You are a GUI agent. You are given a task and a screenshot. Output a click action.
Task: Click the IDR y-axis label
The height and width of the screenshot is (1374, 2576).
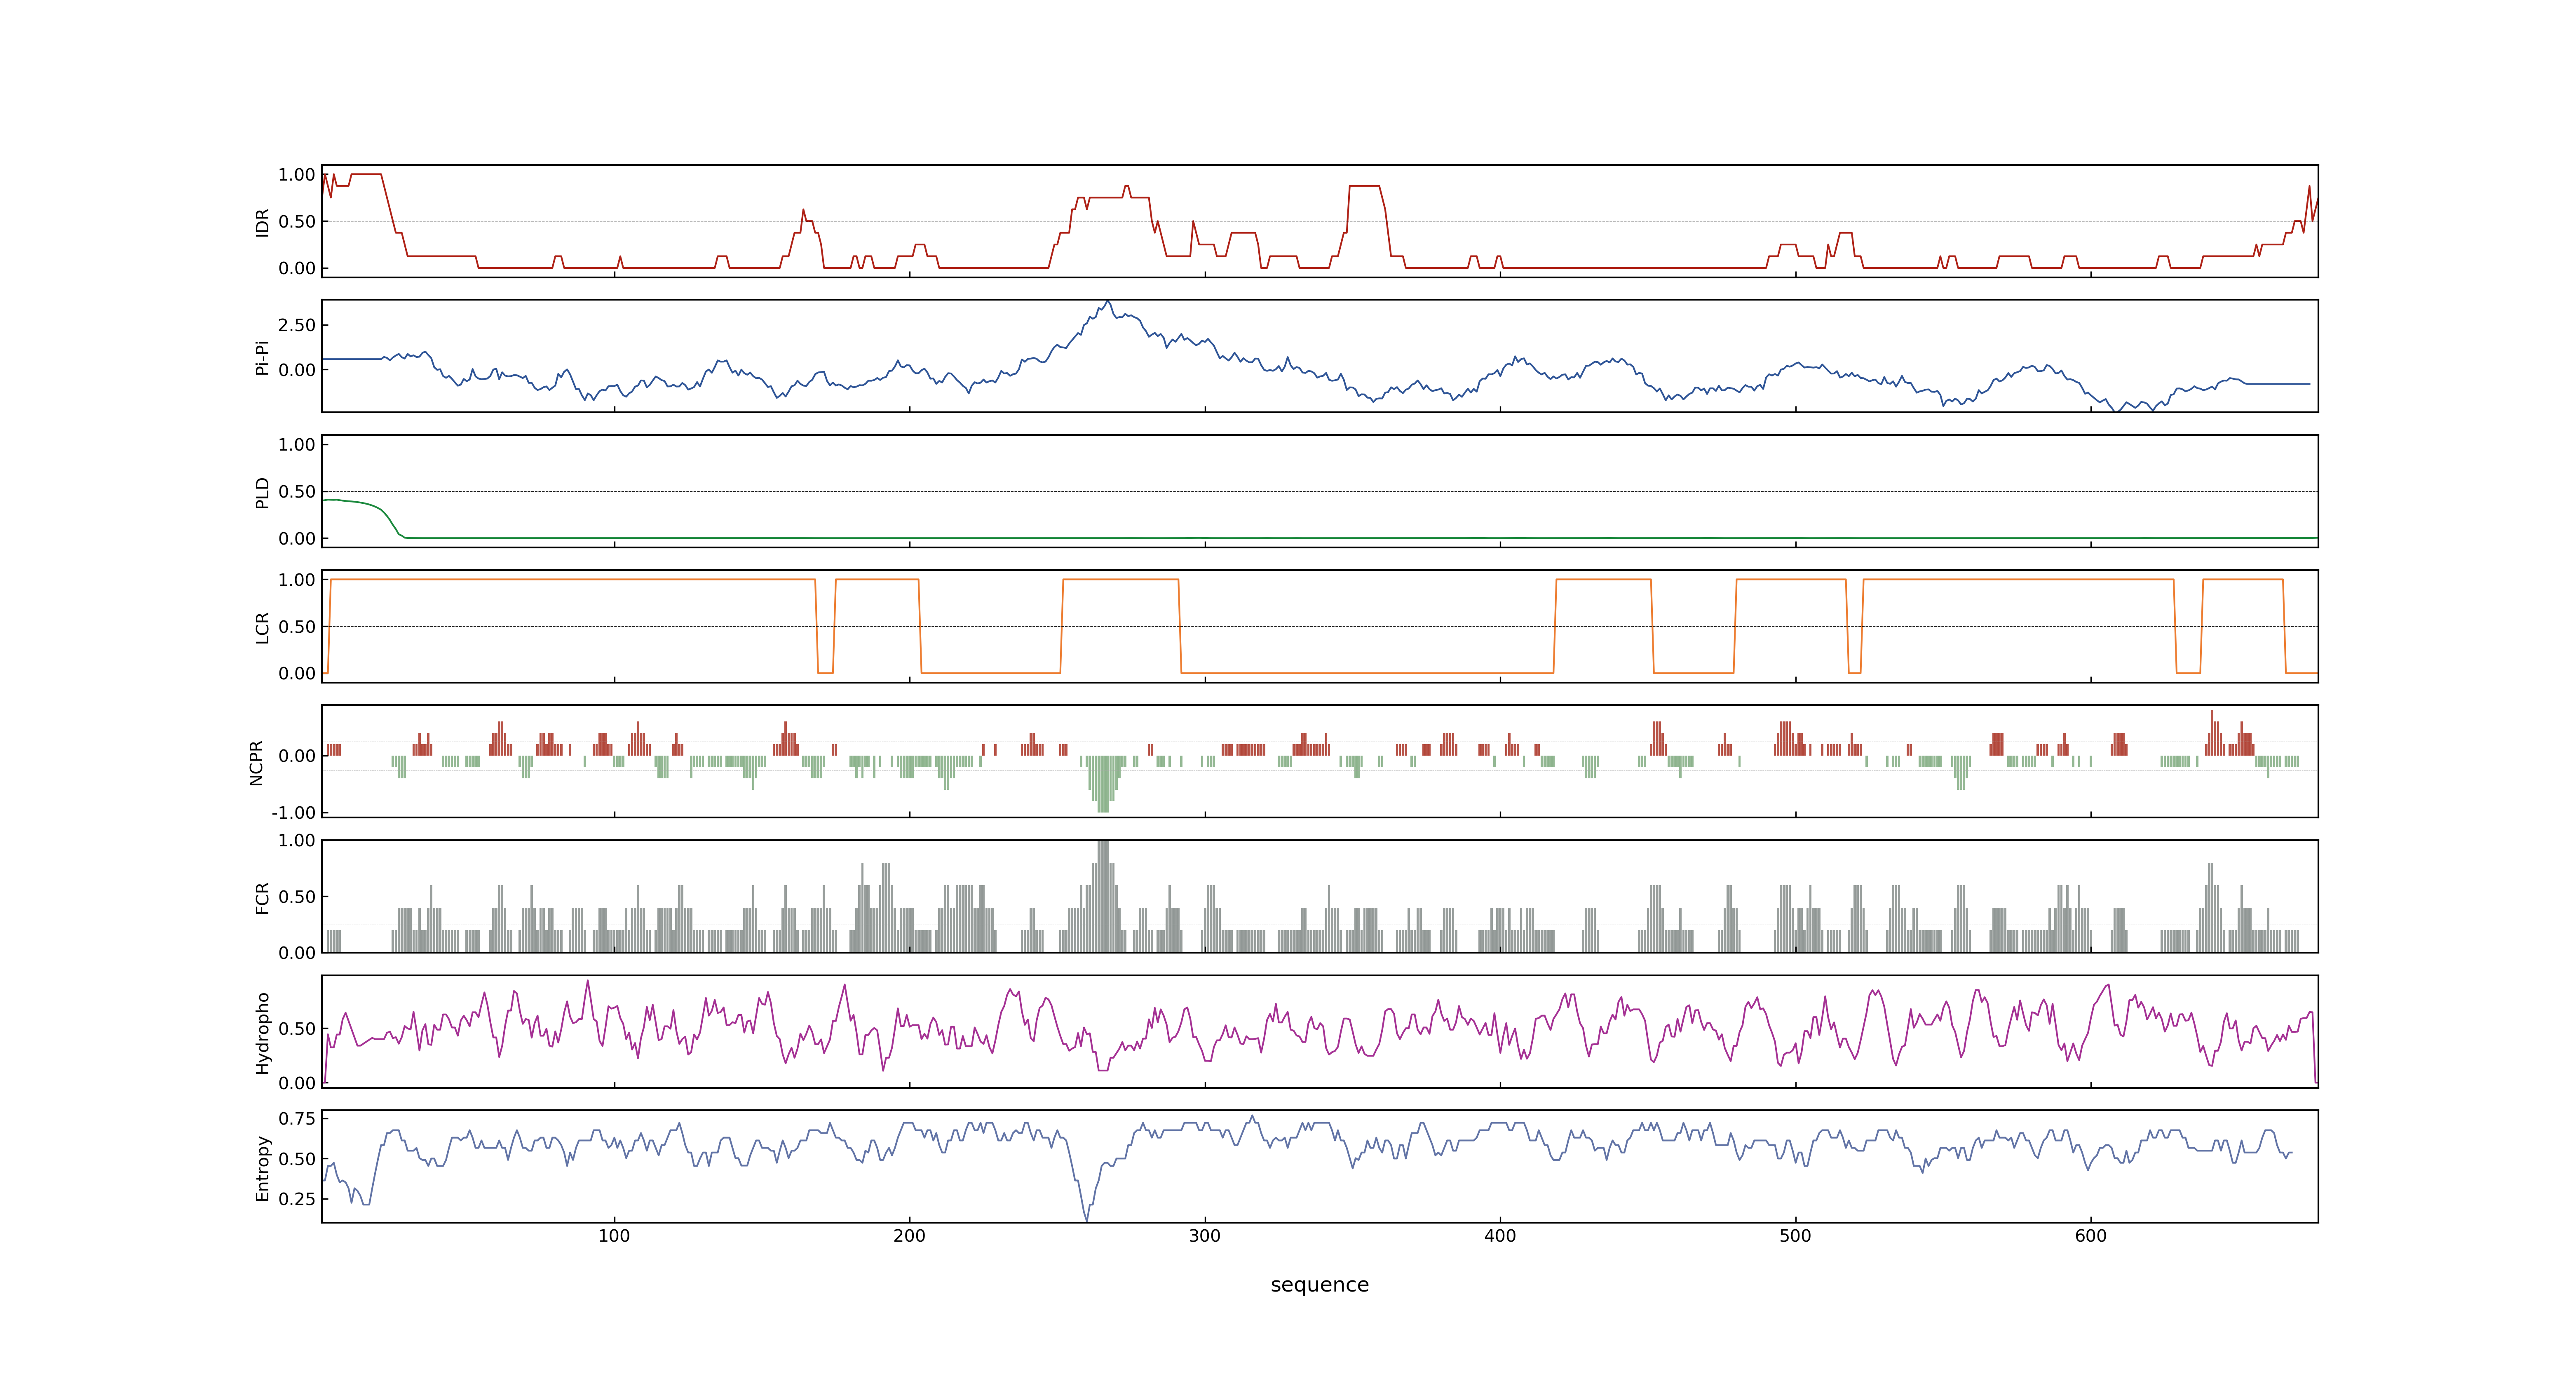[x=262, y=222]
